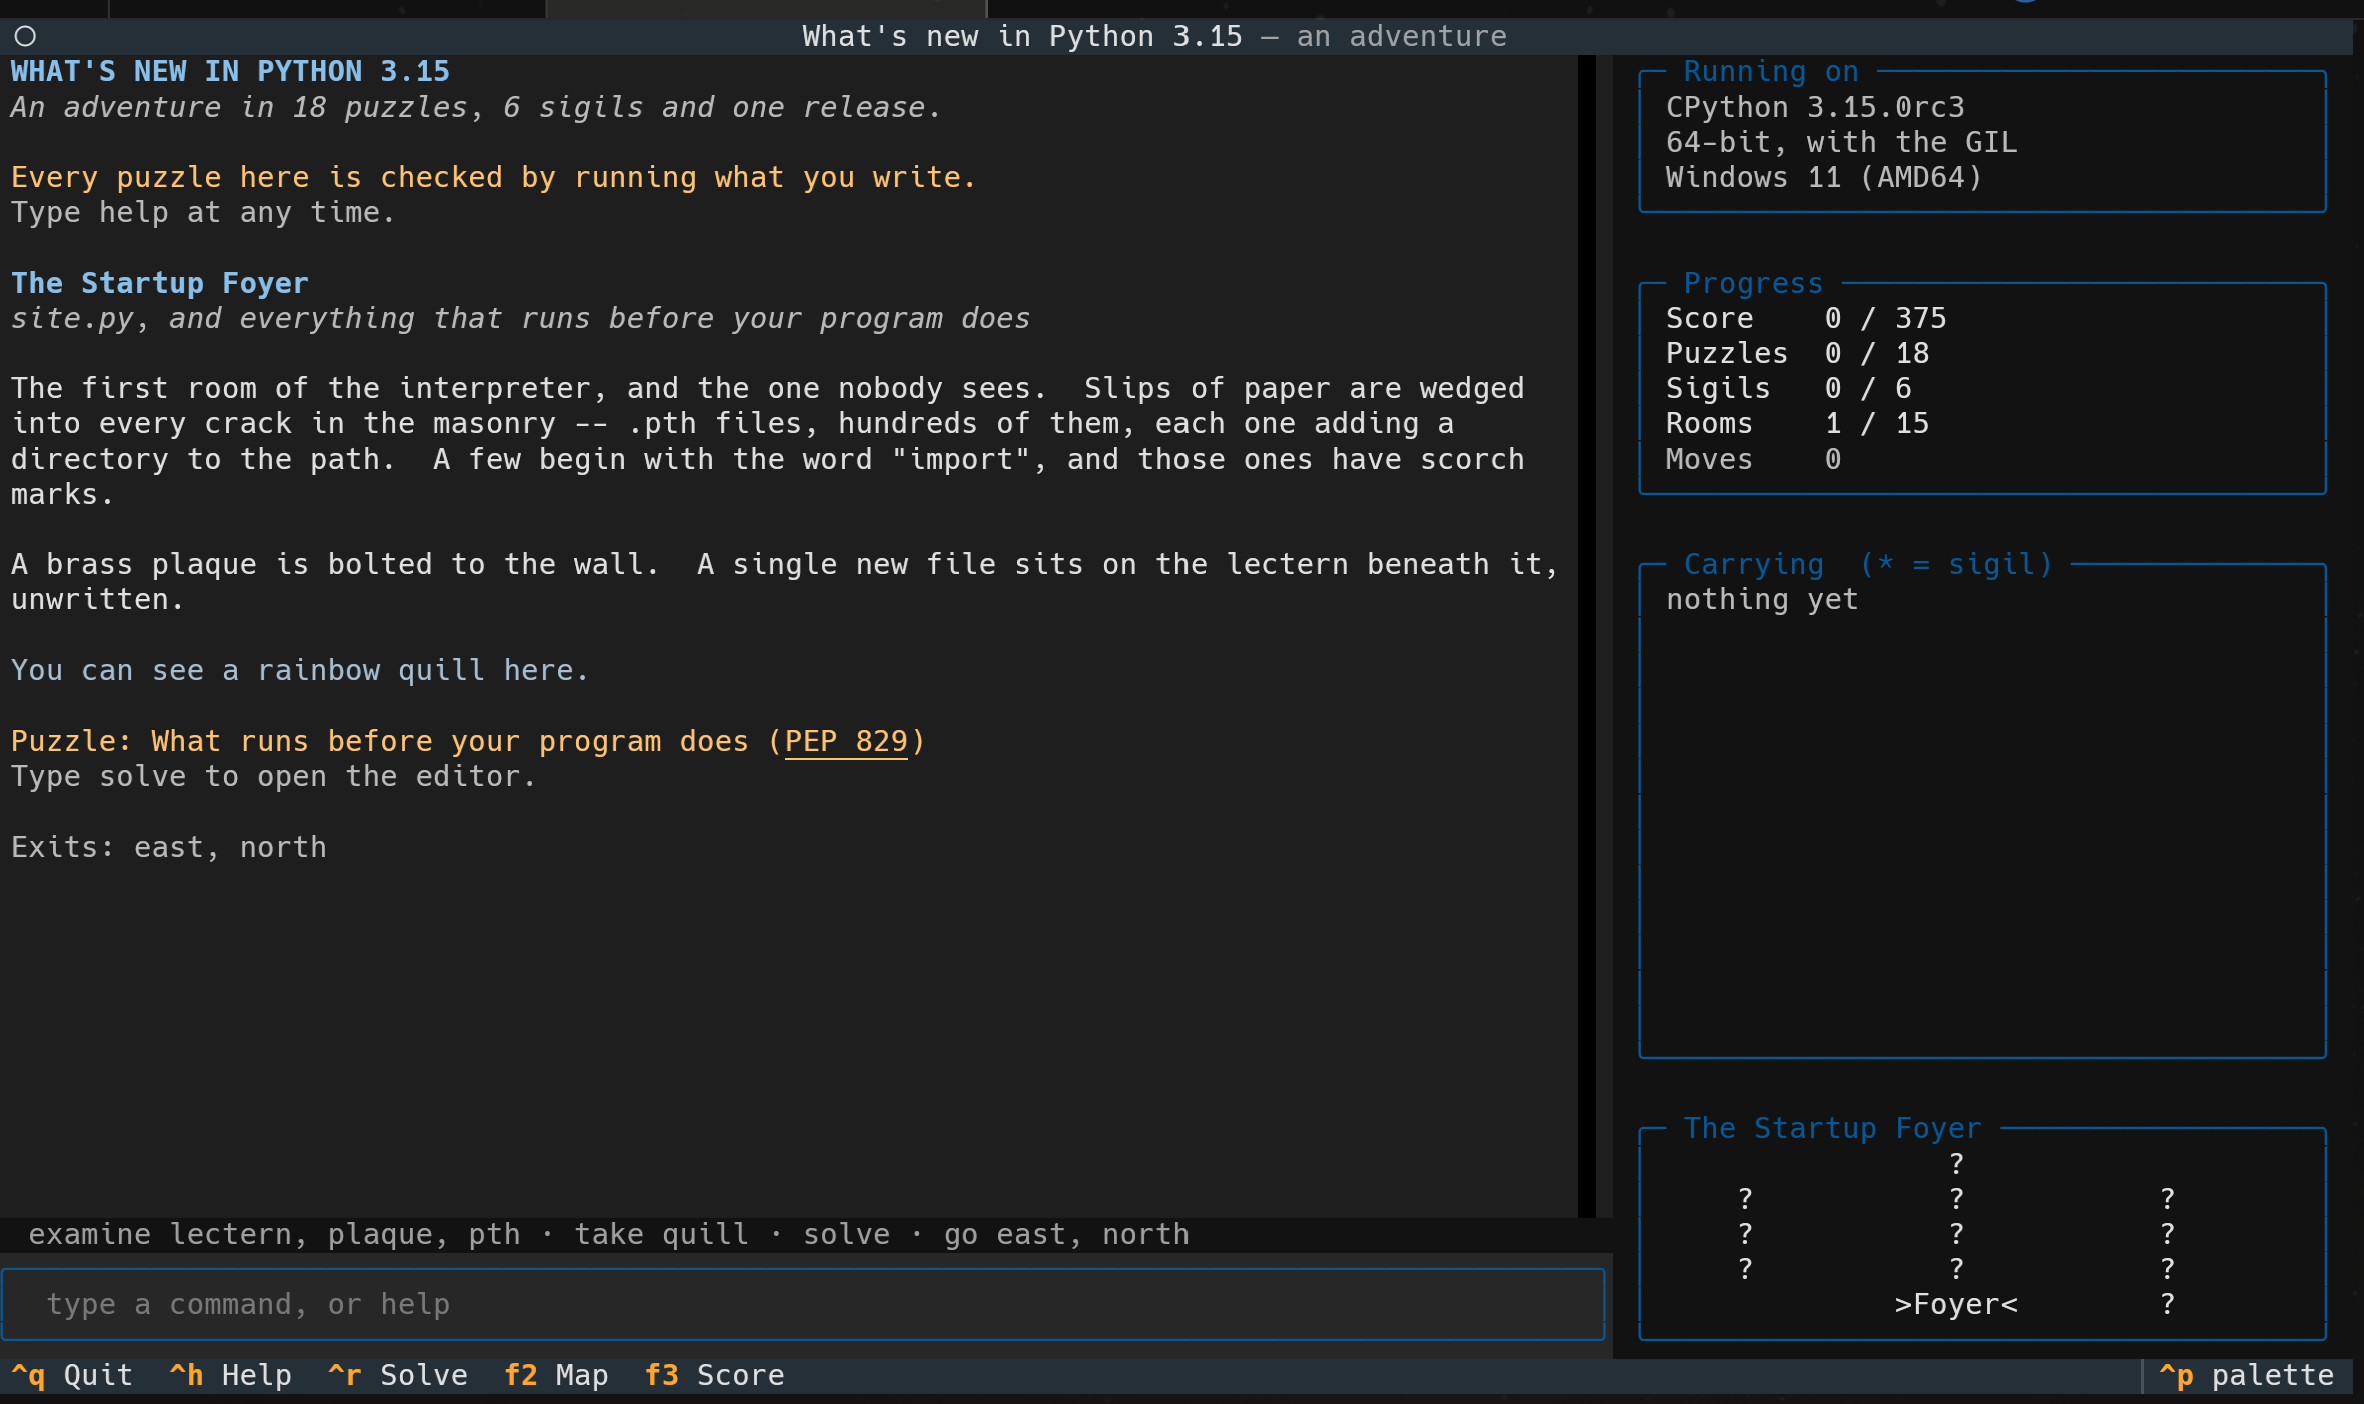Click '64-bit, with the GIL' line
The width and height of the screenshot is (2364, 1404).
(1841, 142)
